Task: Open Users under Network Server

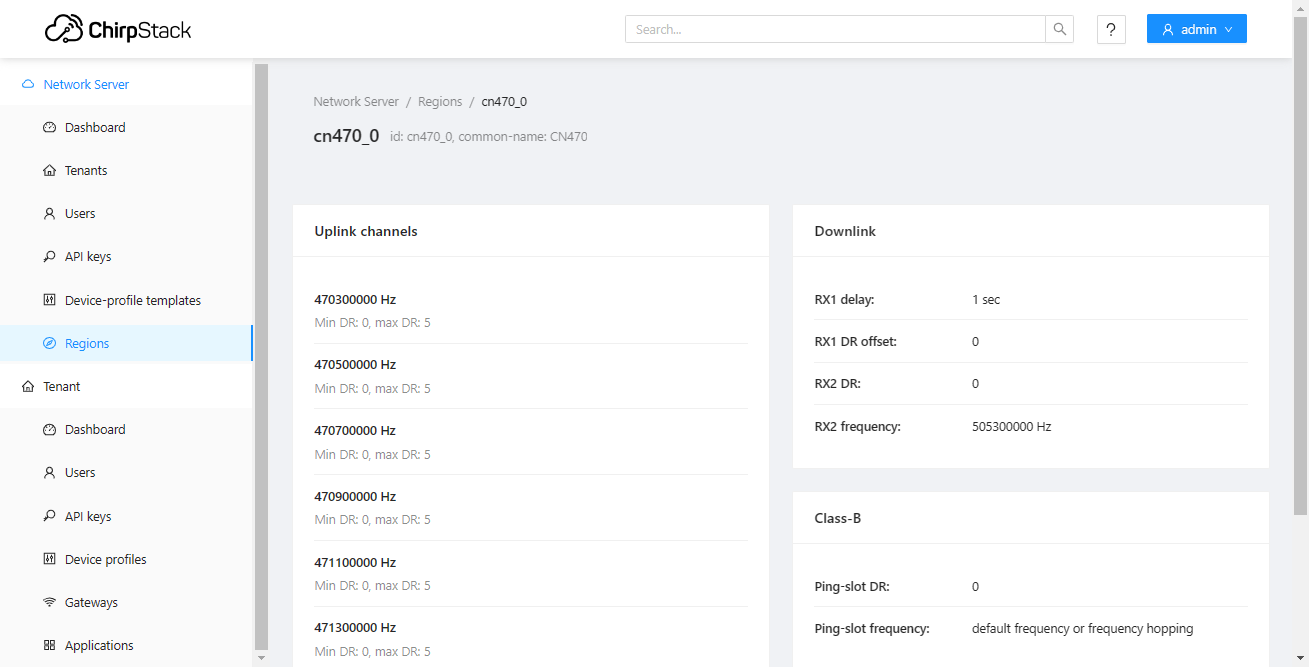Action: tap(80, 214)
